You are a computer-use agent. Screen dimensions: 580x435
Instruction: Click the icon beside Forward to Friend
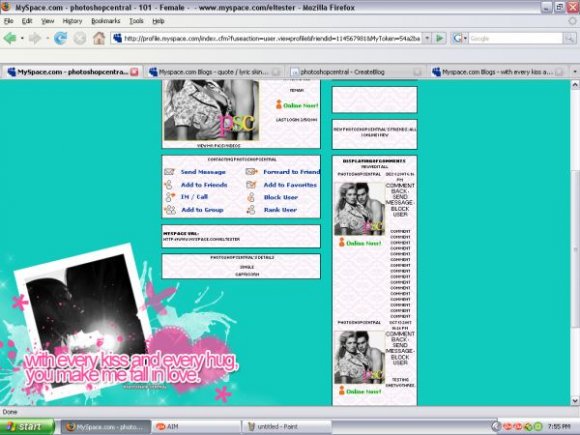coord(252,172)
